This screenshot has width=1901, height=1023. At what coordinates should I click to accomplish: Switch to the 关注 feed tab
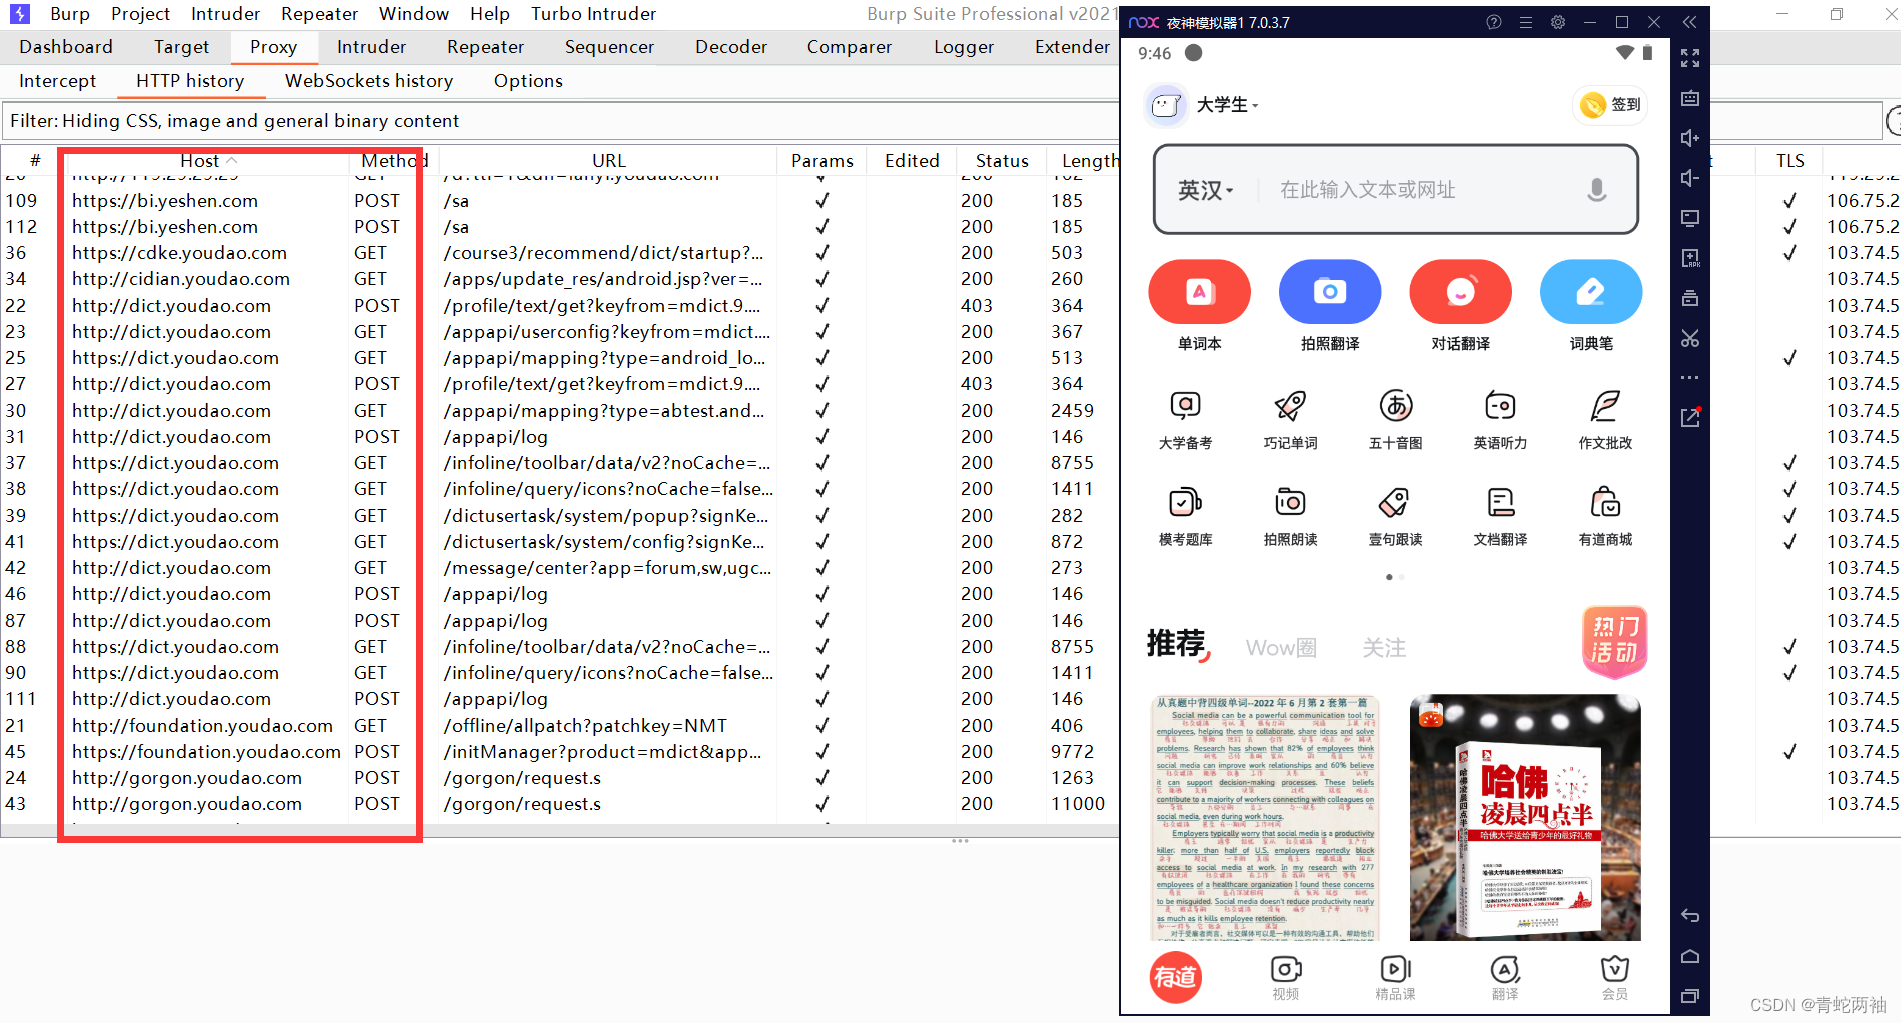click(1384, 648)
